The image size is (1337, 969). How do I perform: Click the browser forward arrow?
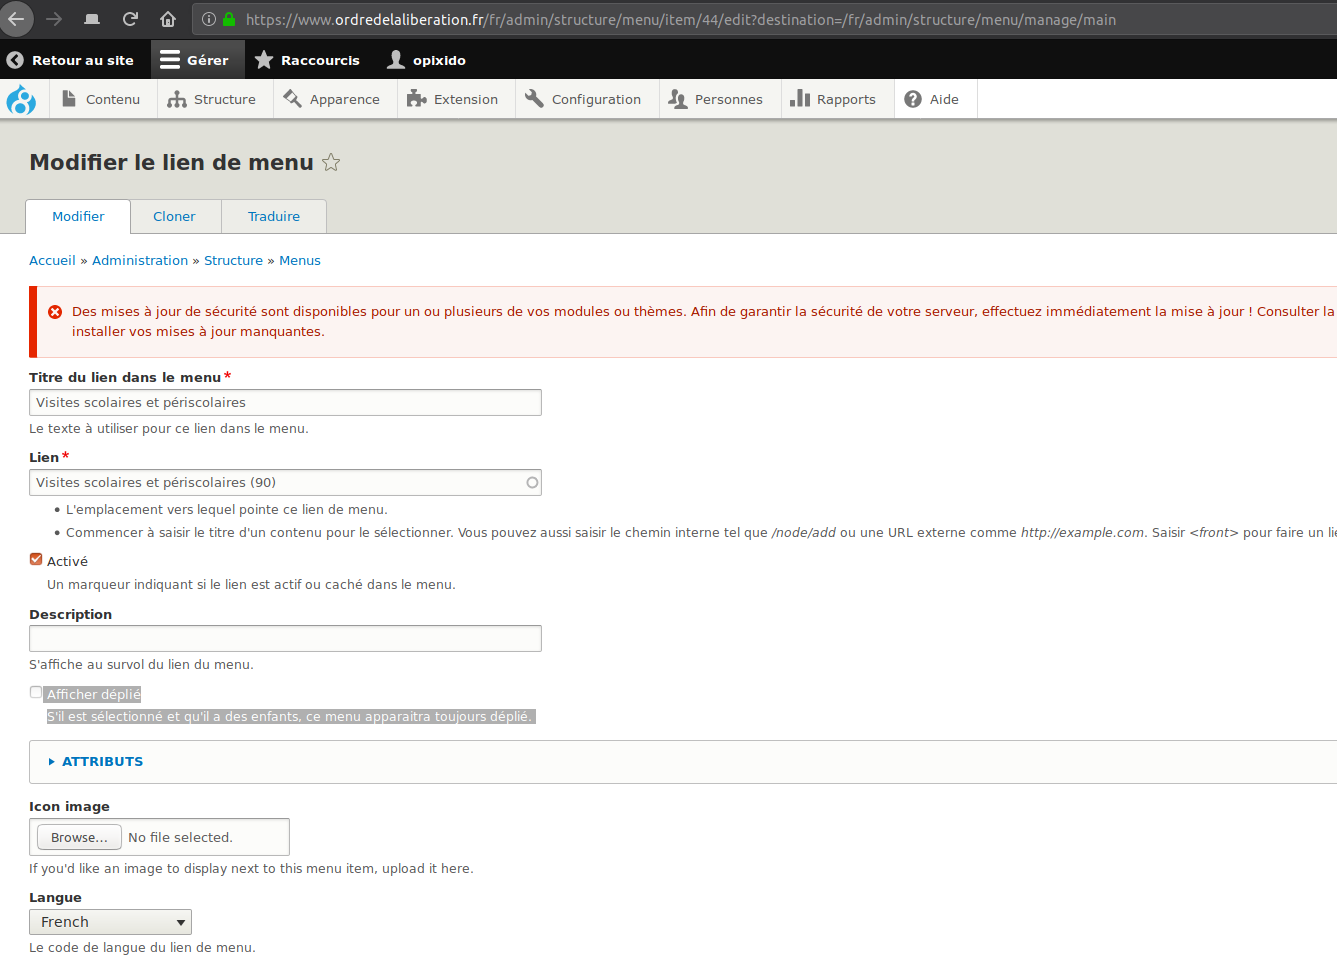[54, 19]
